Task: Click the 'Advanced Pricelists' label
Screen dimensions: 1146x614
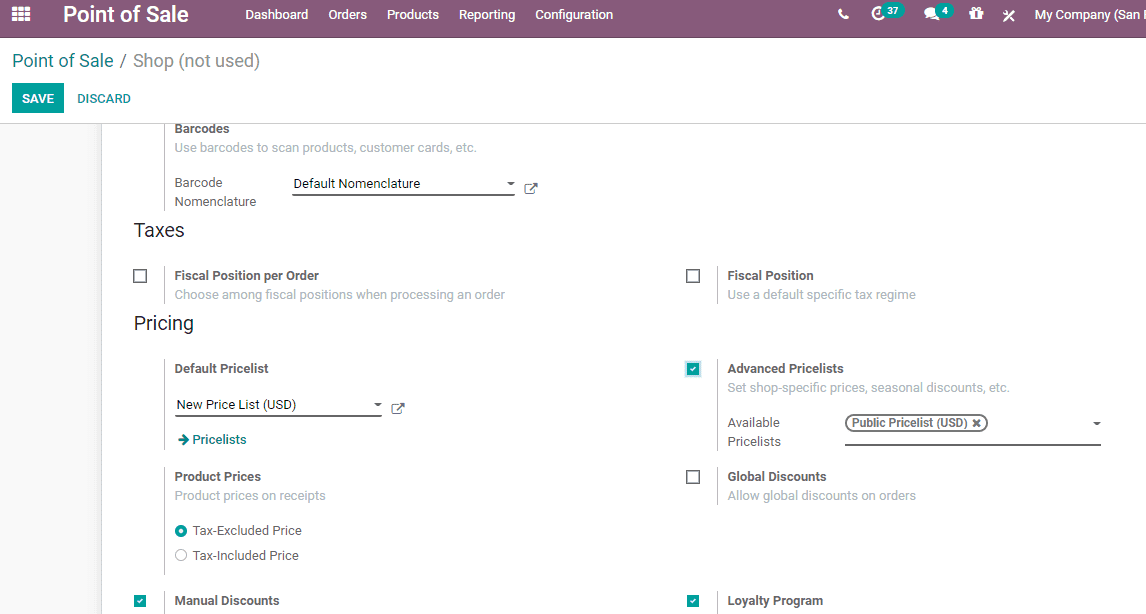Action: [x=785, y=368]
